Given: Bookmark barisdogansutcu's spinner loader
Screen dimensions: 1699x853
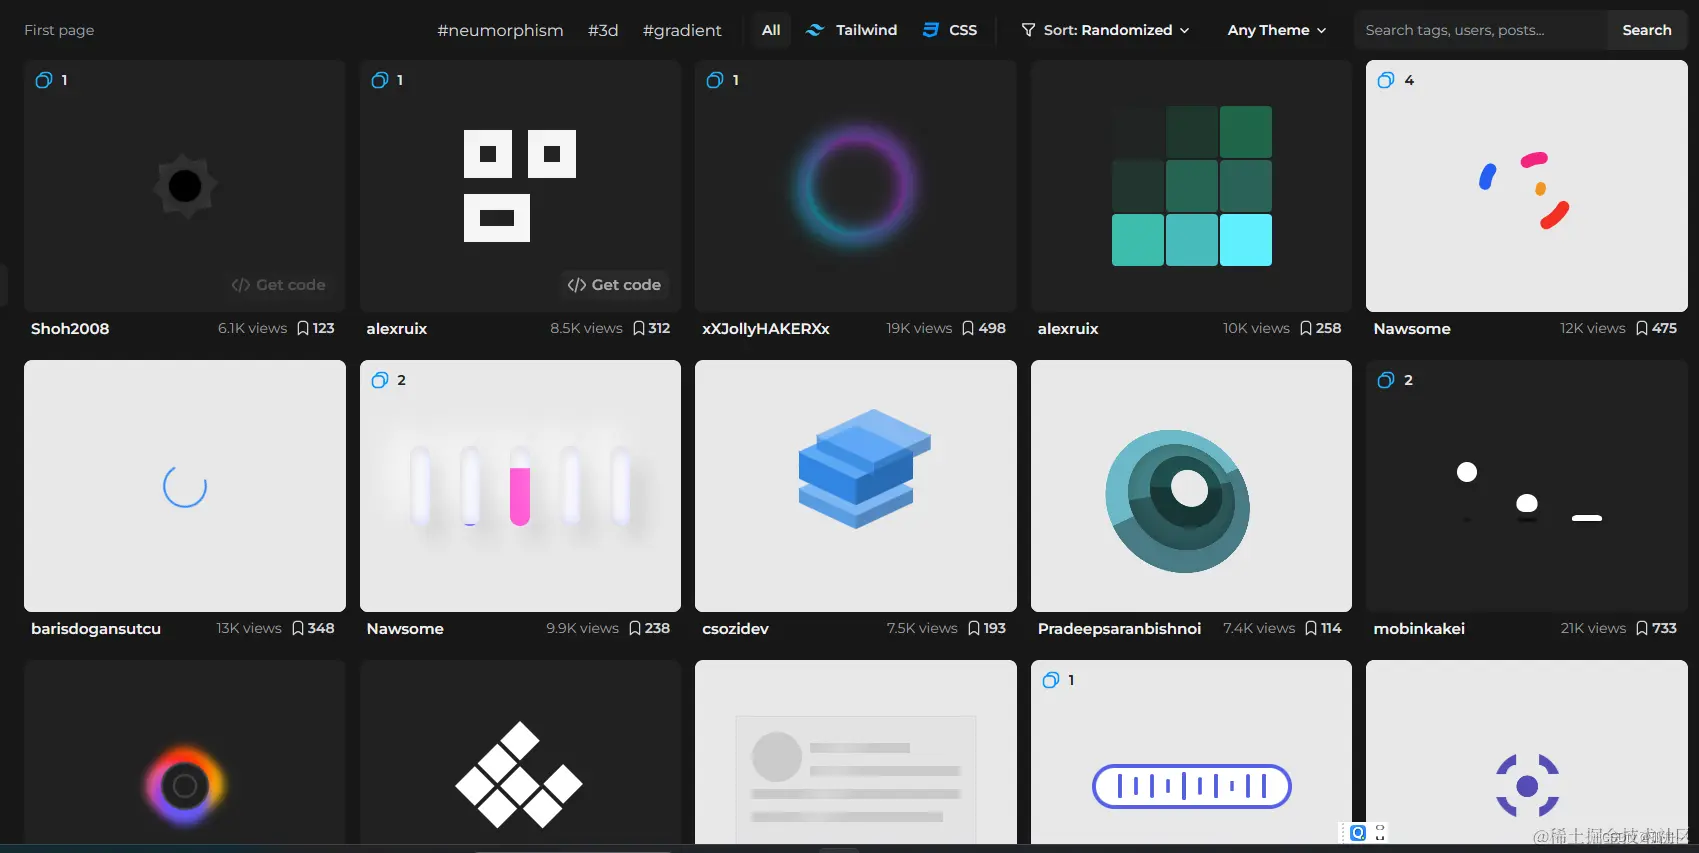Looking at the screenshot, I should (298, 628).
